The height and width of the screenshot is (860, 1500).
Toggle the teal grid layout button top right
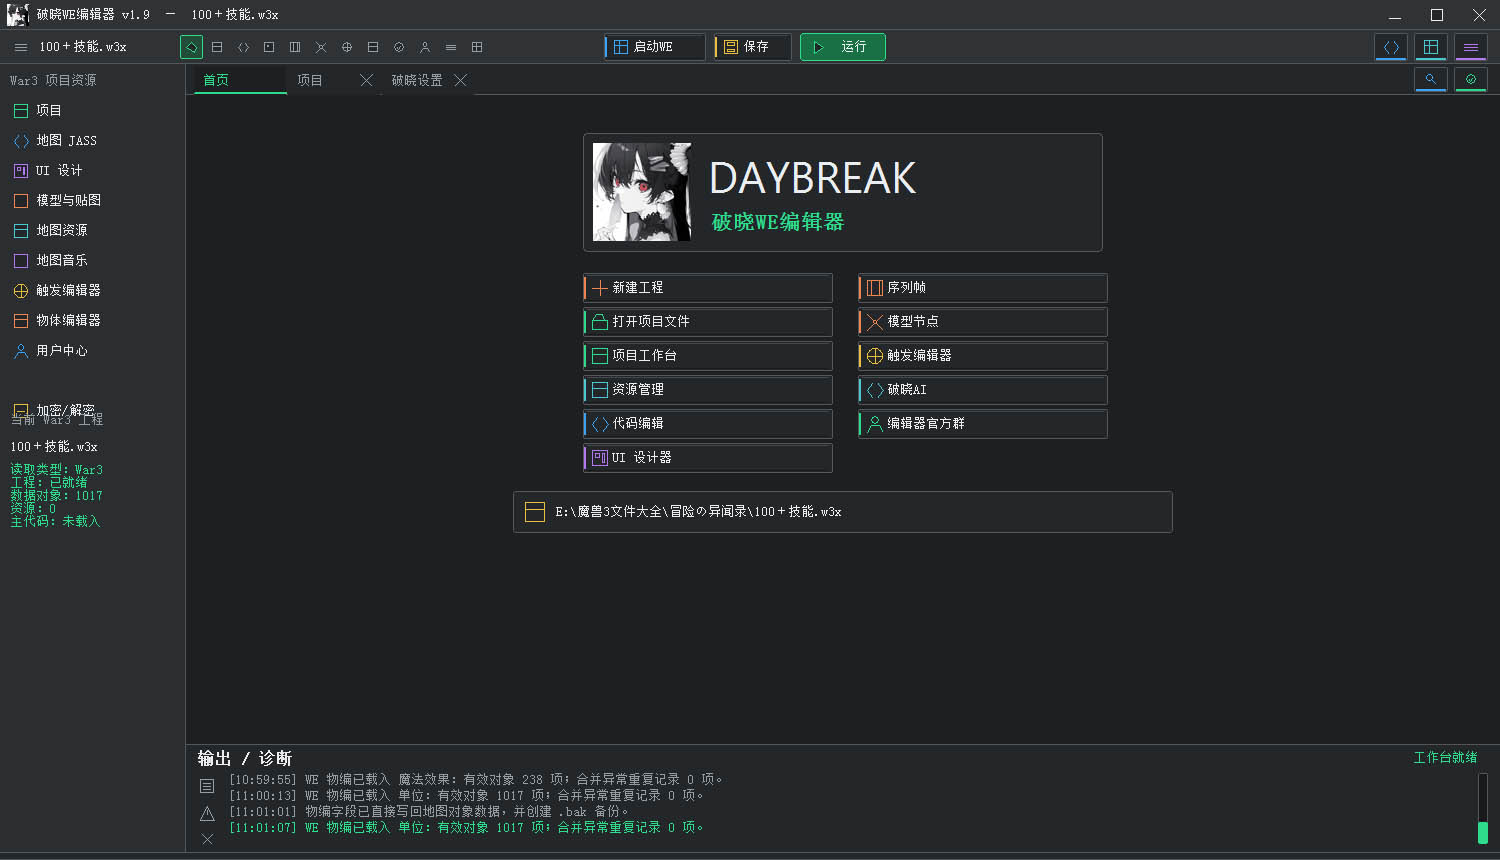pyautogui.click(x=1431, y=47)
